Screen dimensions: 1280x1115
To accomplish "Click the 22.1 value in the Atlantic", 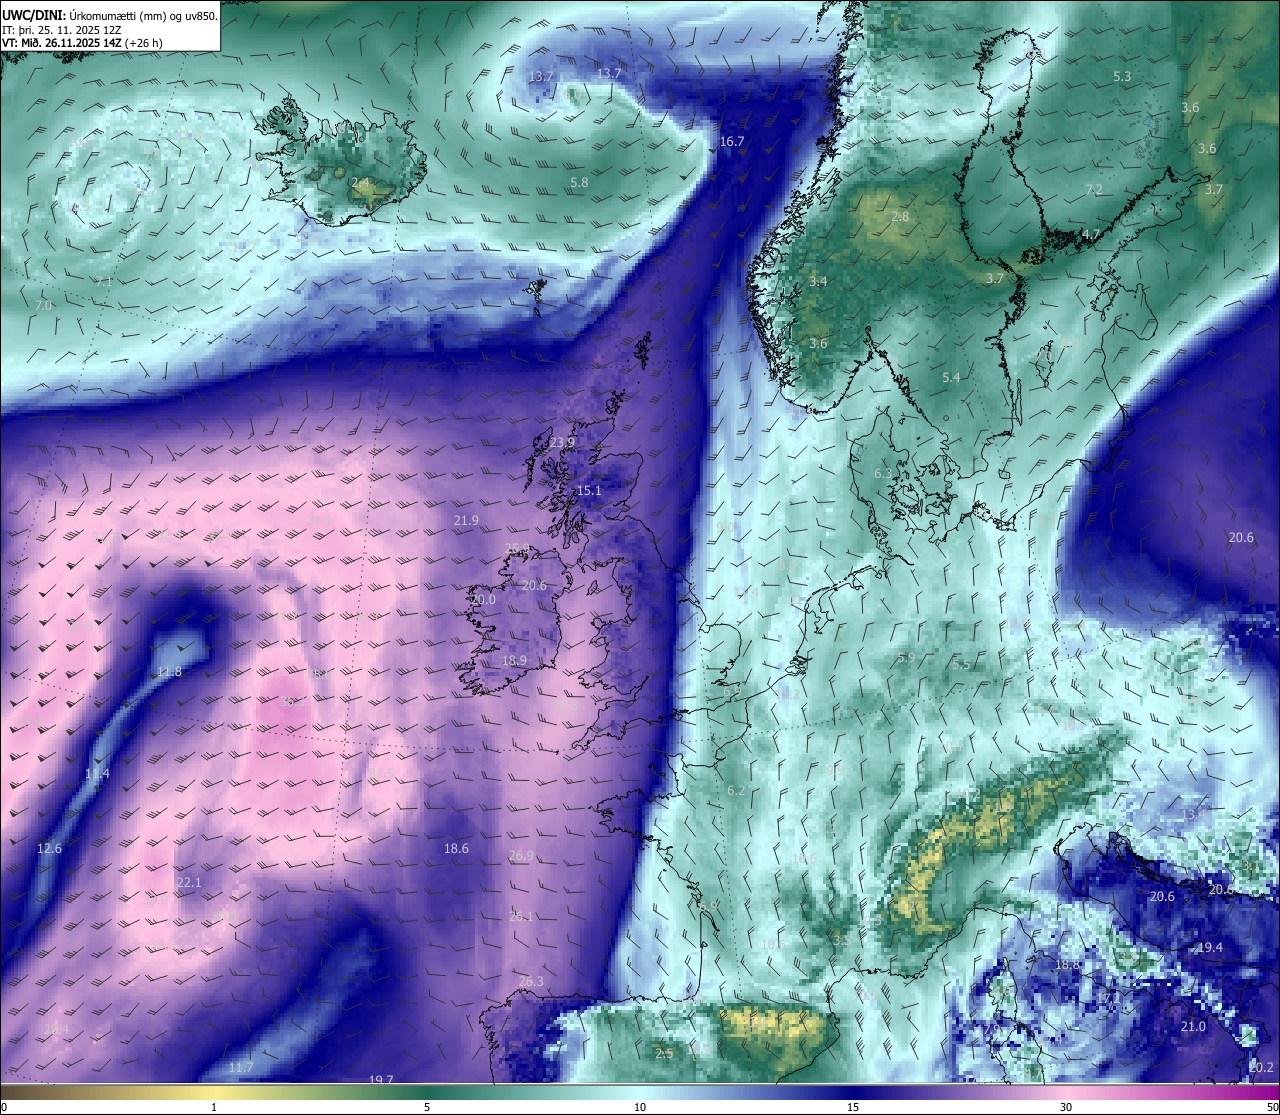I will click(x=189, y=883).
